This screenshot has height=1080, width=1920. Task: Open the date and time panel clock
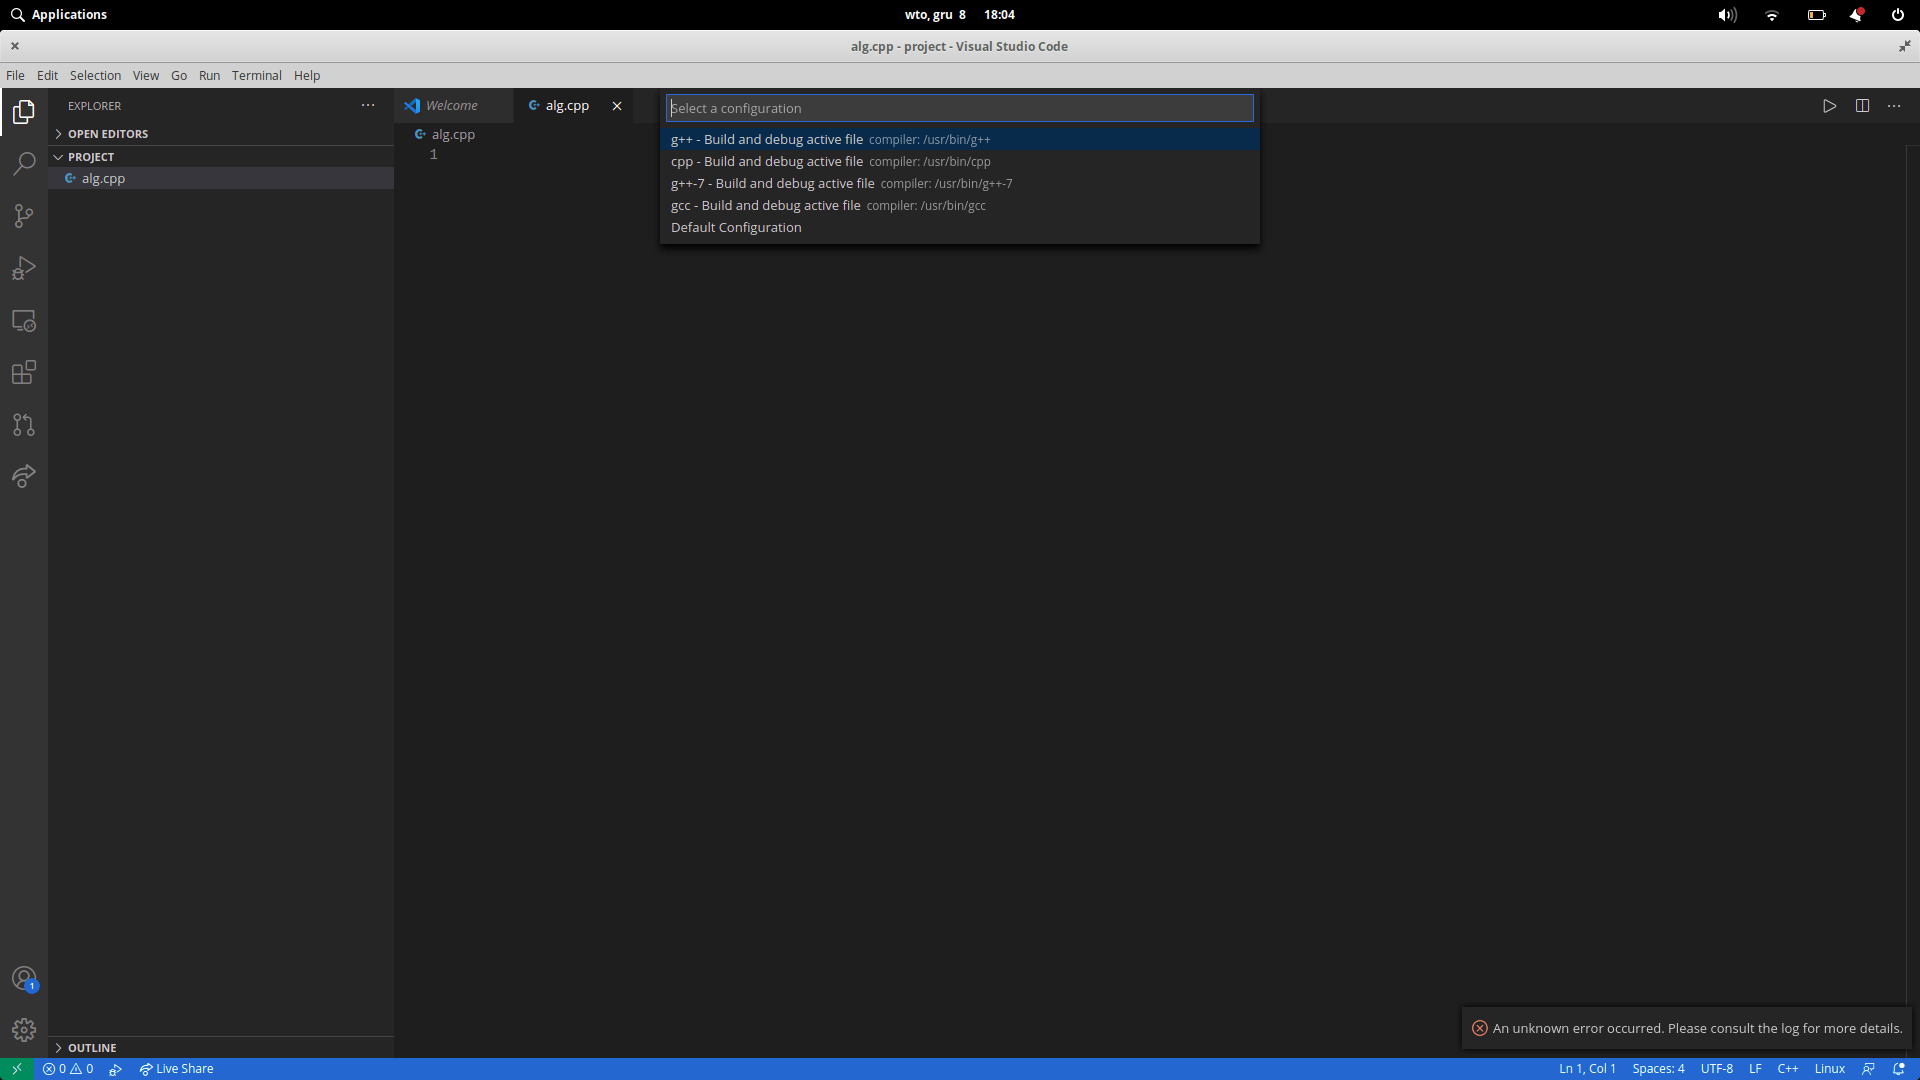(x=959, y=15)
